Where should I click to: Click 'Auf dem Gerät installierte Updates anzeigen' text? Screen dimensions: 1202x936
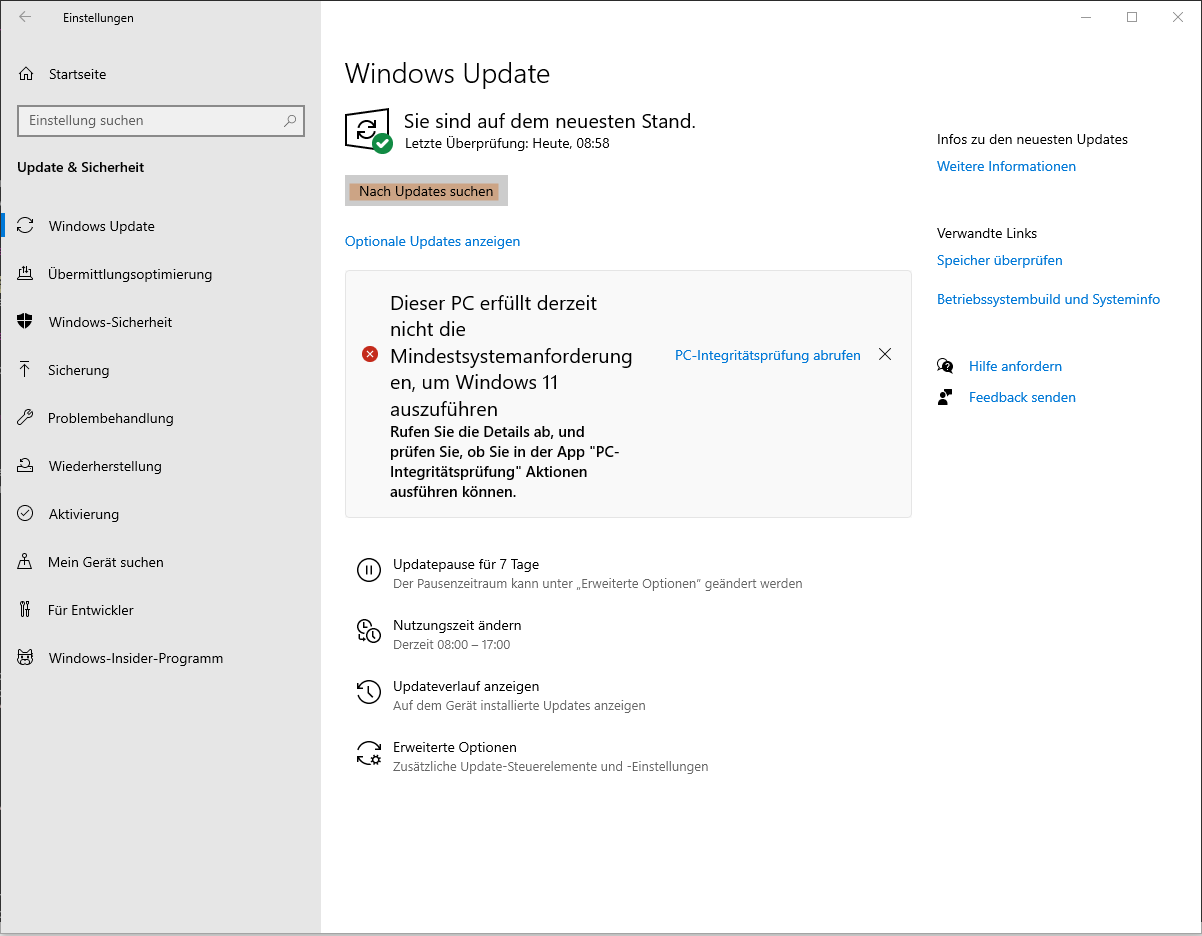coord(519,705)
